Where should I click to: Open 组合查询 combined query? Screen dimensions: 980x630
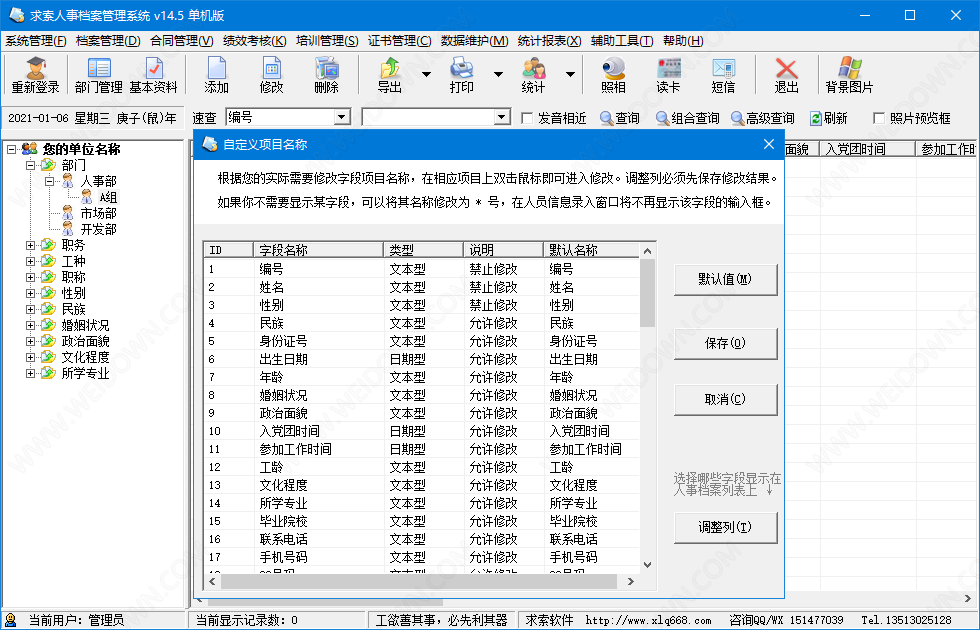pyautogui.click(x=688, y=118)
